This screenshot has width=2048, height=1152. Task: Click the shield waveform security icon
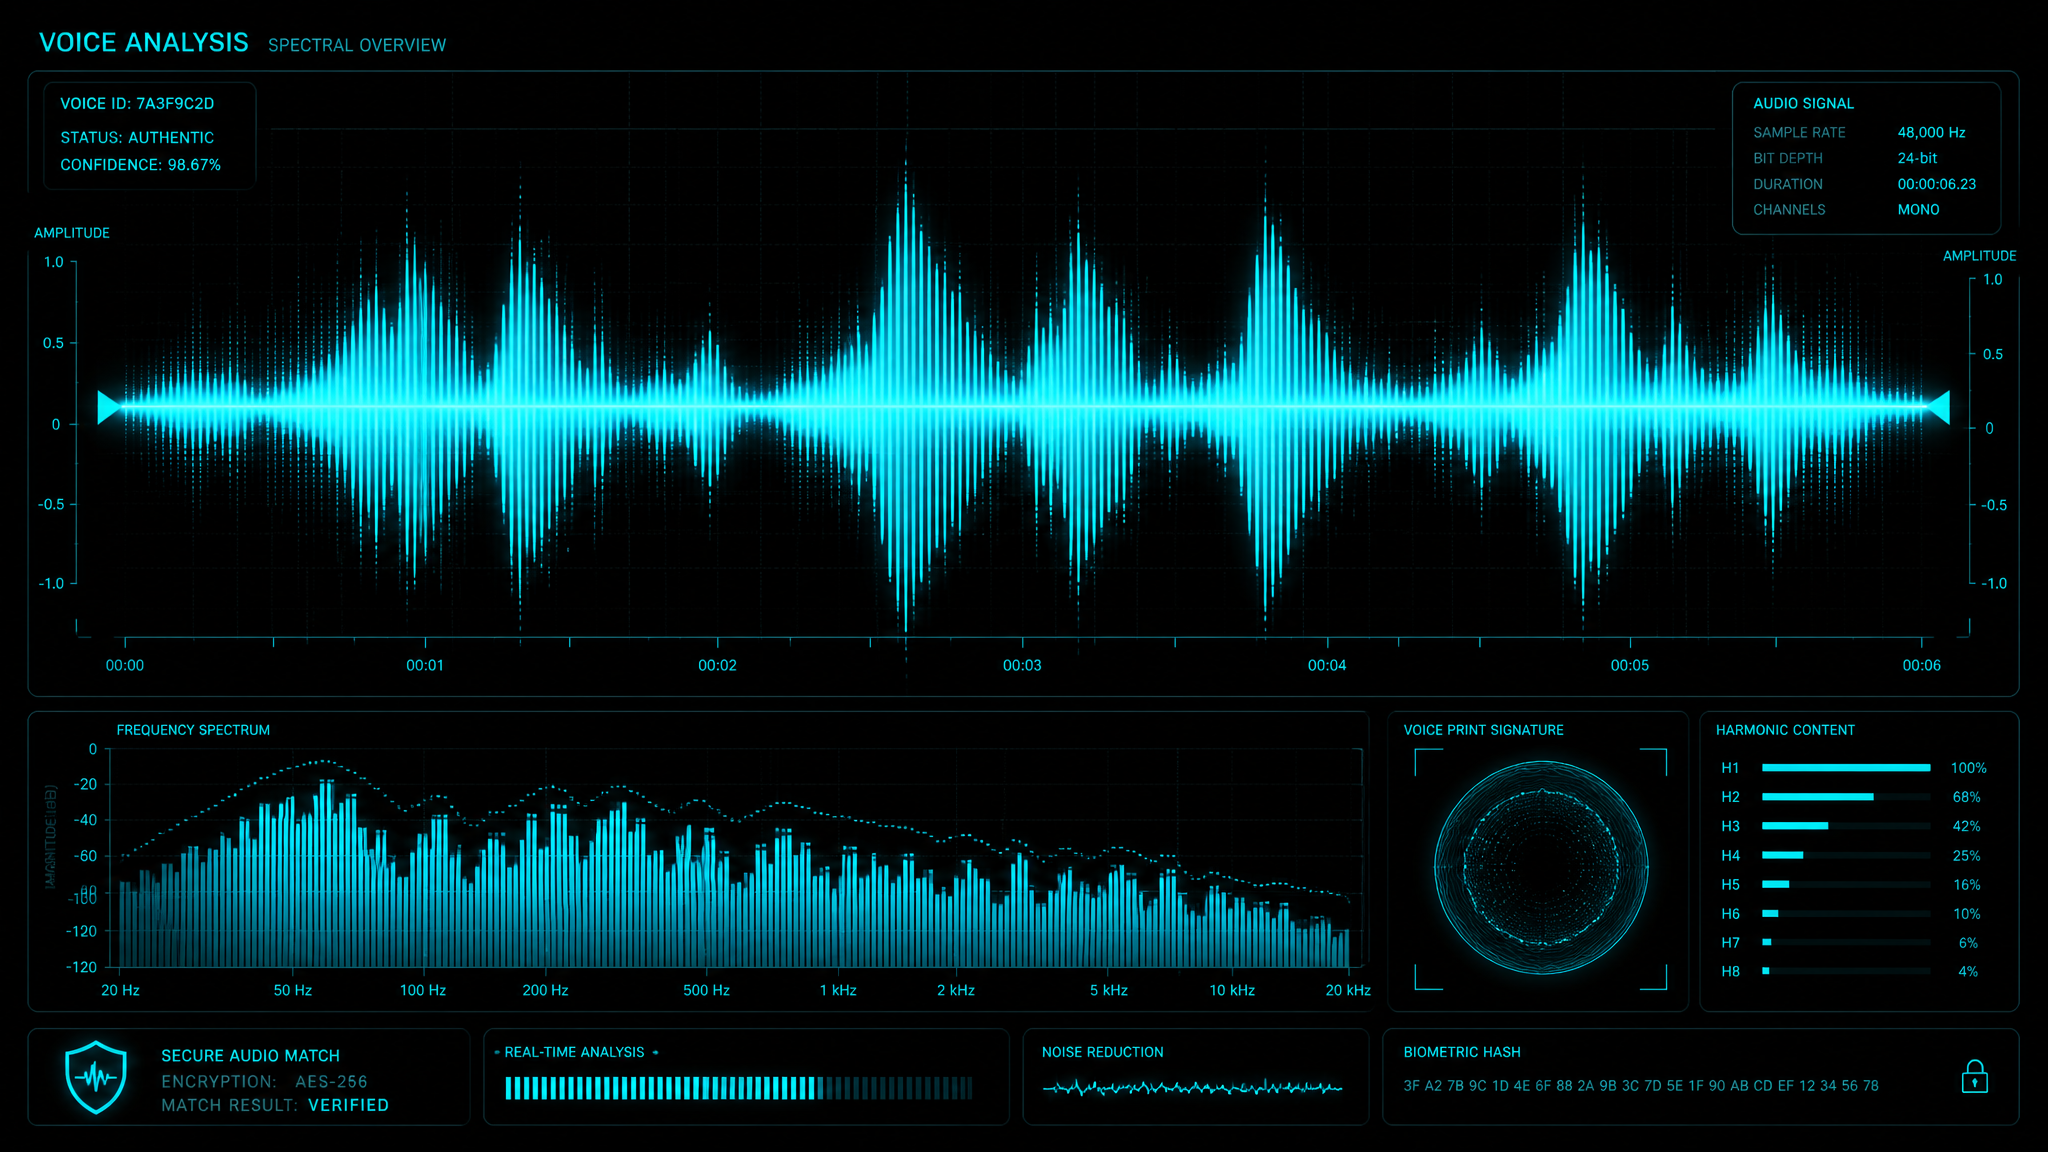(96, 1077)
